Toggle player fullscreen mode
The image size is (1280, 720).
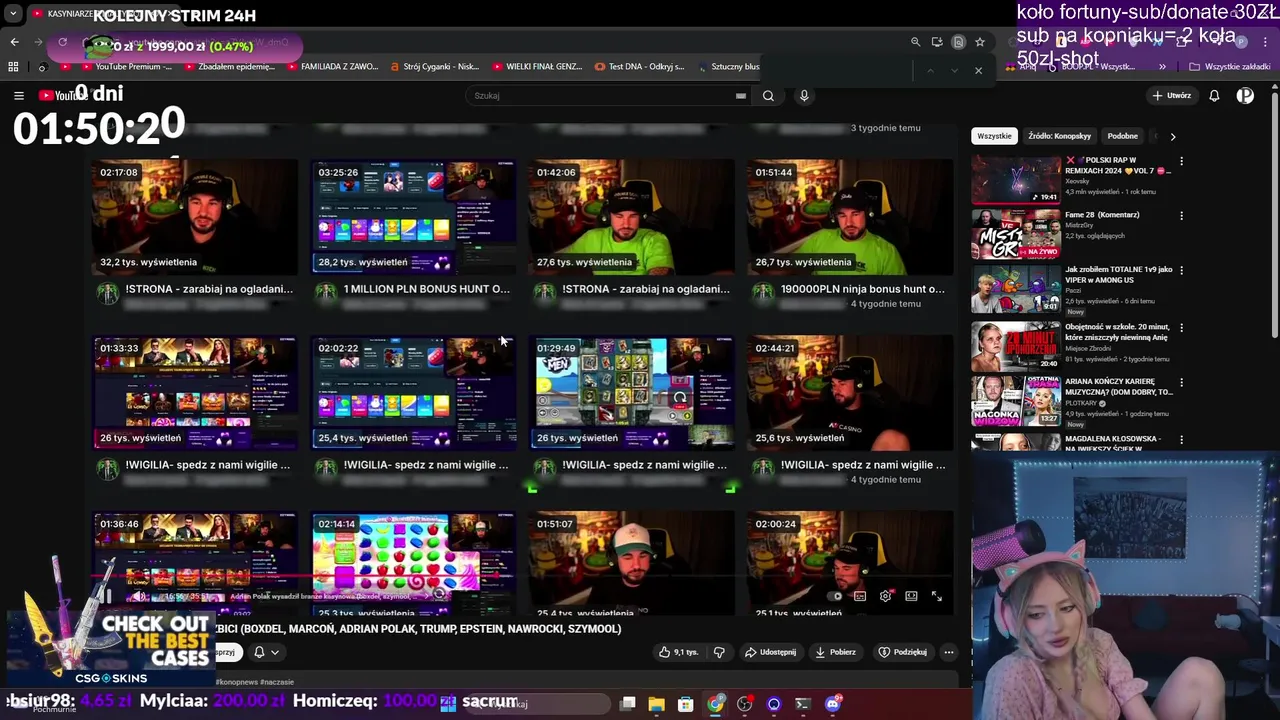937,596
